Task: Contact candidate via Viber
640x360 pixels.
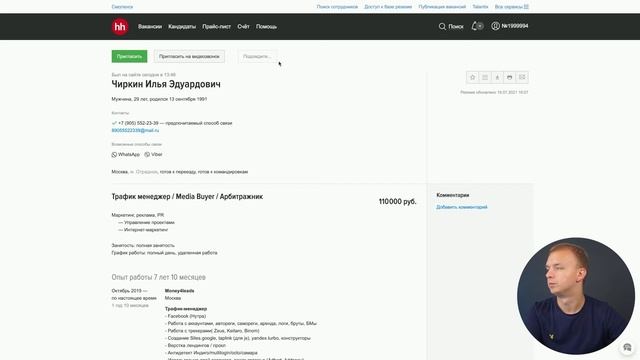Action: (x=153, y=155)
